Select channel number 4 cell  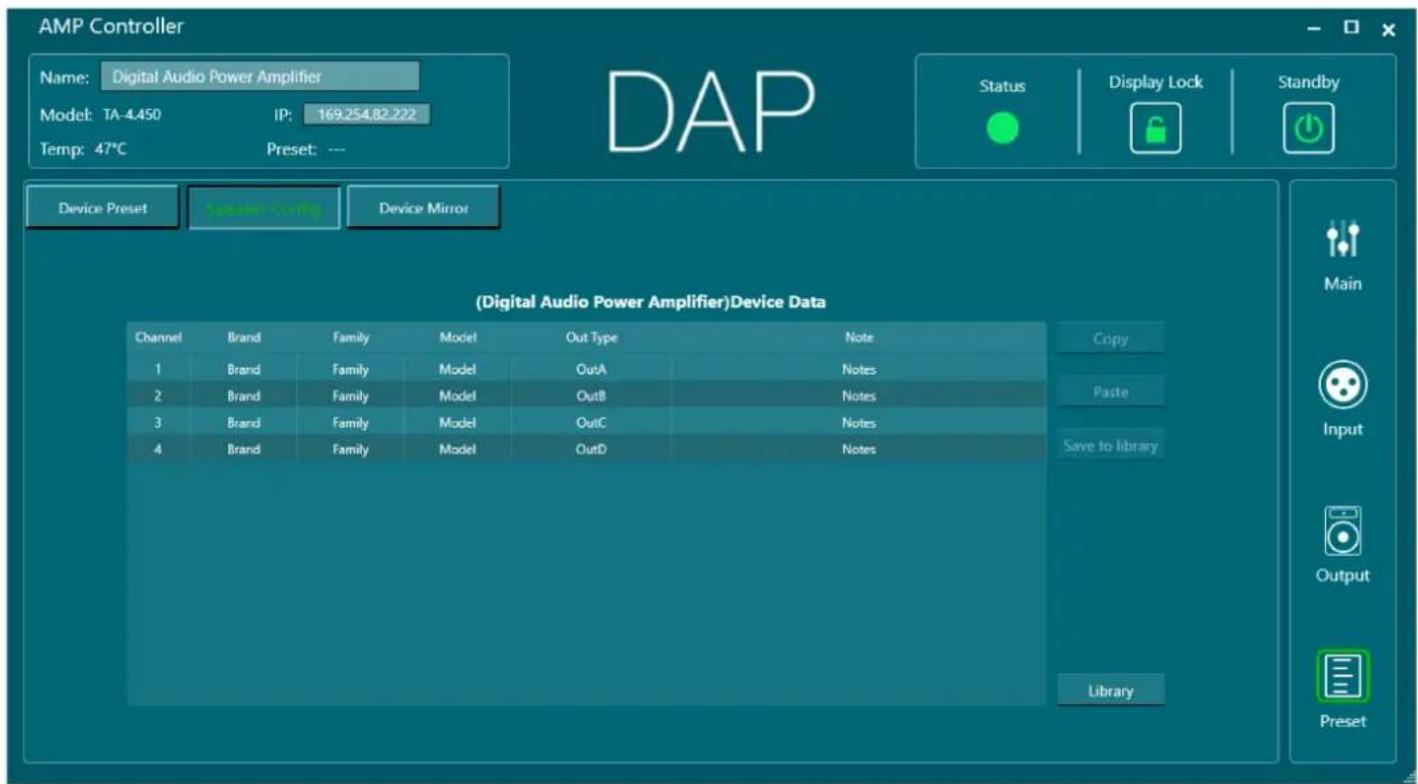tap(158, 449)
